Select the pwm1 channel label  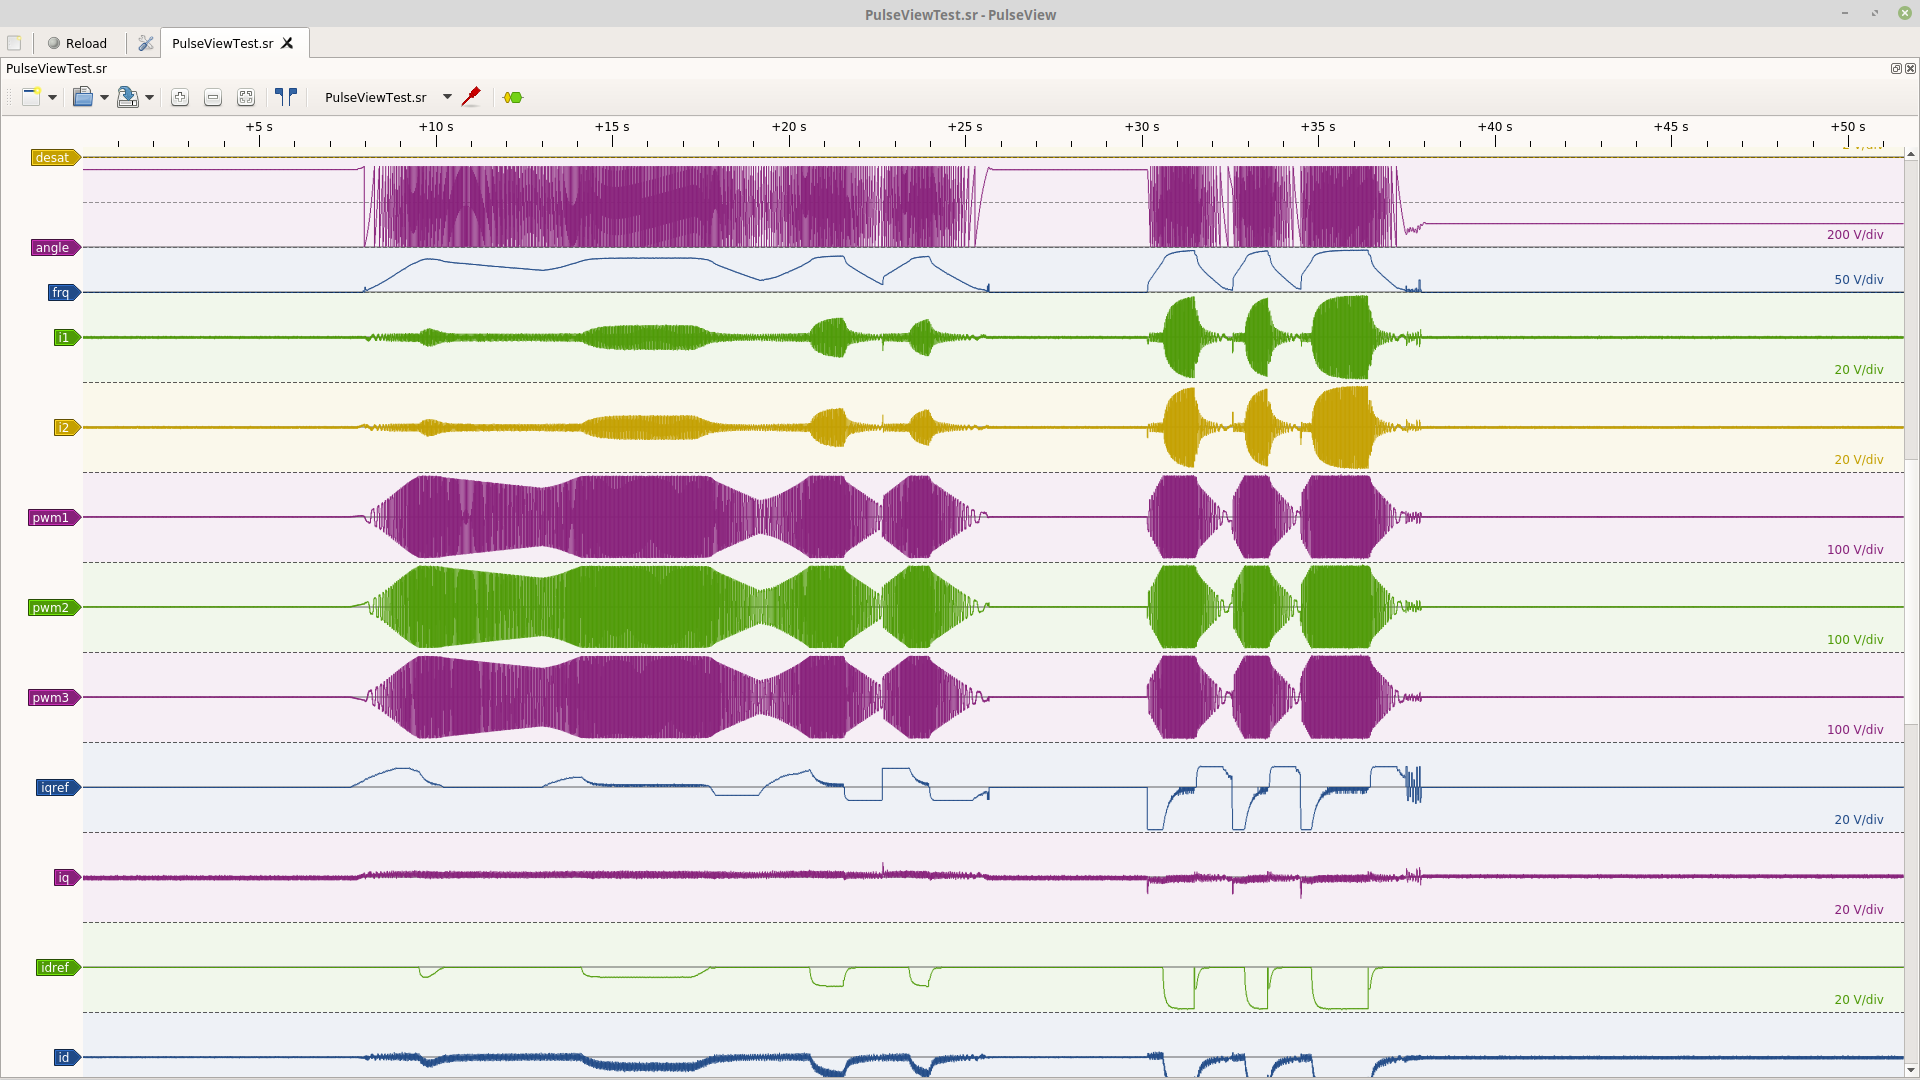[x=51, y=517]
